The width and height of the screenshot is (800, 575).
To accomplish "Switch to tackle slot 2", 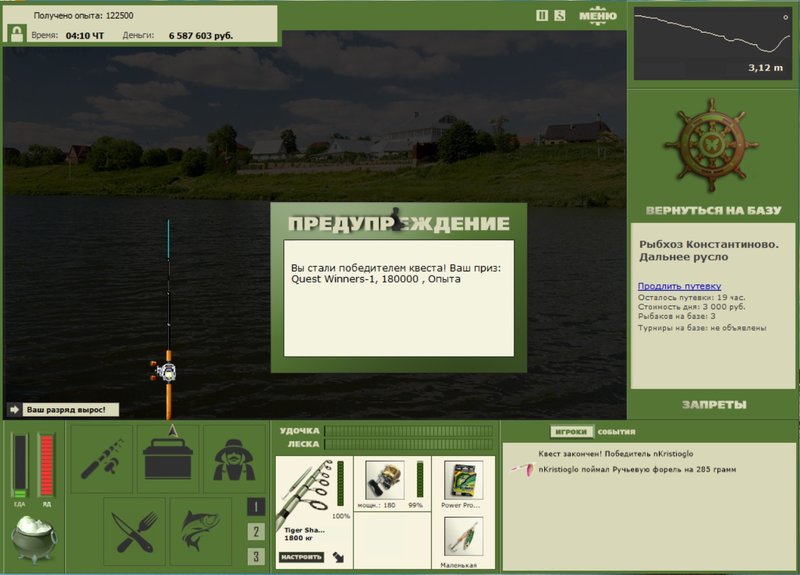I will pos(256,532).
